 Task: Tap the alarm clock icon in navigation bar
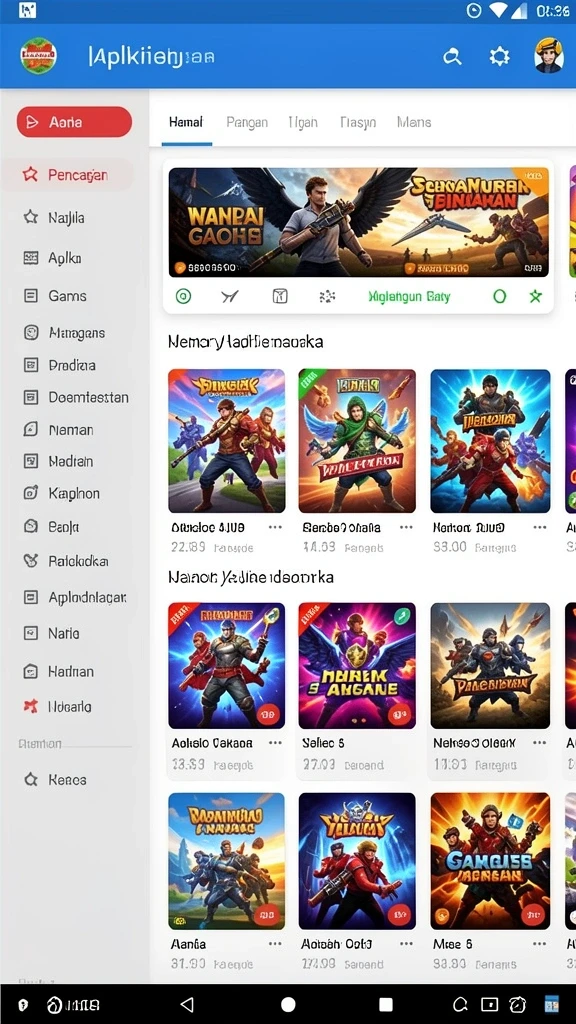tap(518, 1004)
